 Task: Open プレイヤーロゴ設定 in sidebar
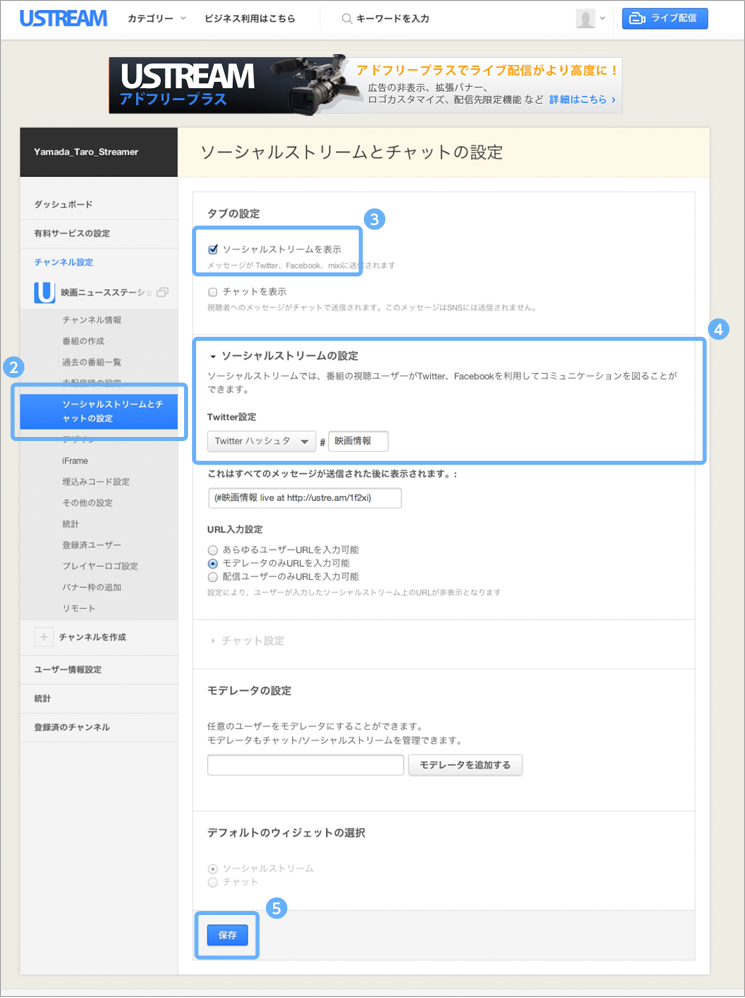point(100,566)
